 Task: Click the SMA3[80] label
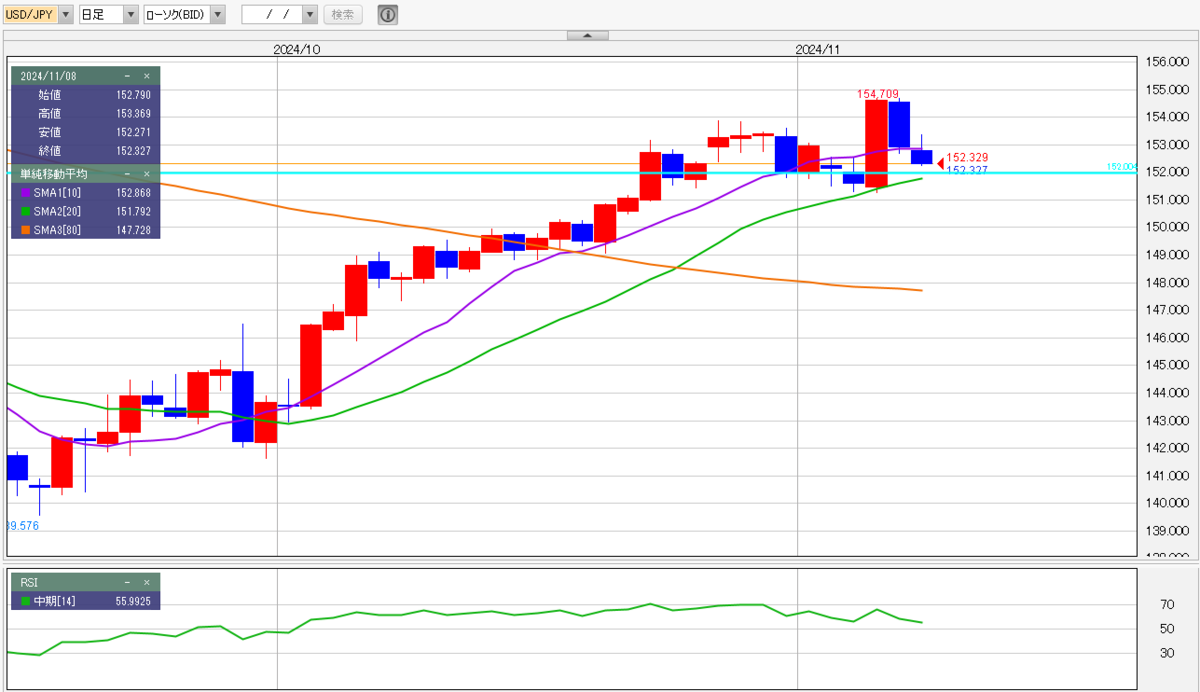point(56,230)
